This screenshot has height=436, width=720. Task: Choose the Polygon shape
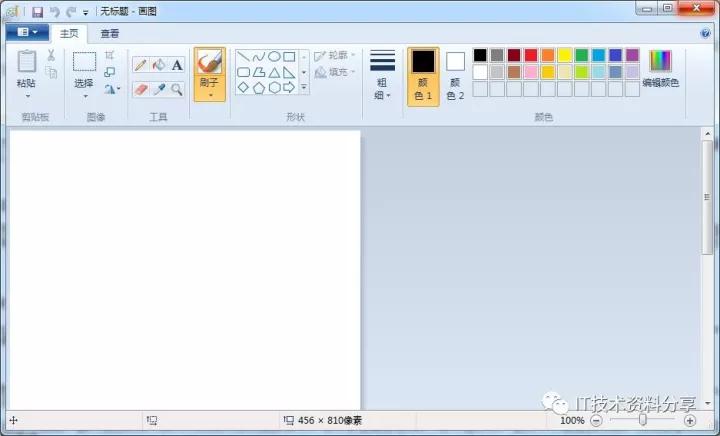tap(259, 72)
